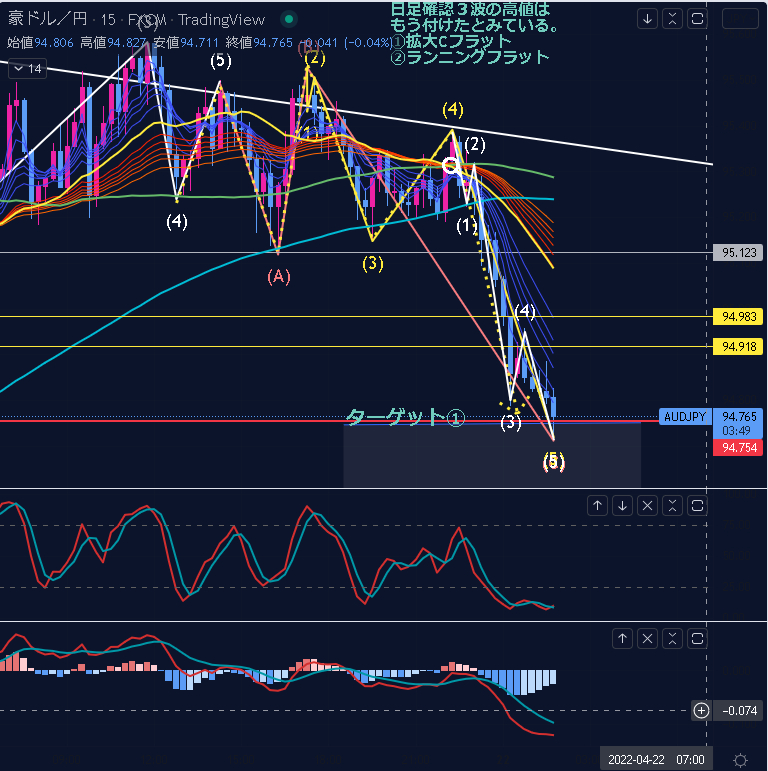Collapse the MACD indicator pane
Image resolution: width=768 pixels, height=771 pixels.
click(x=672, y=637)
